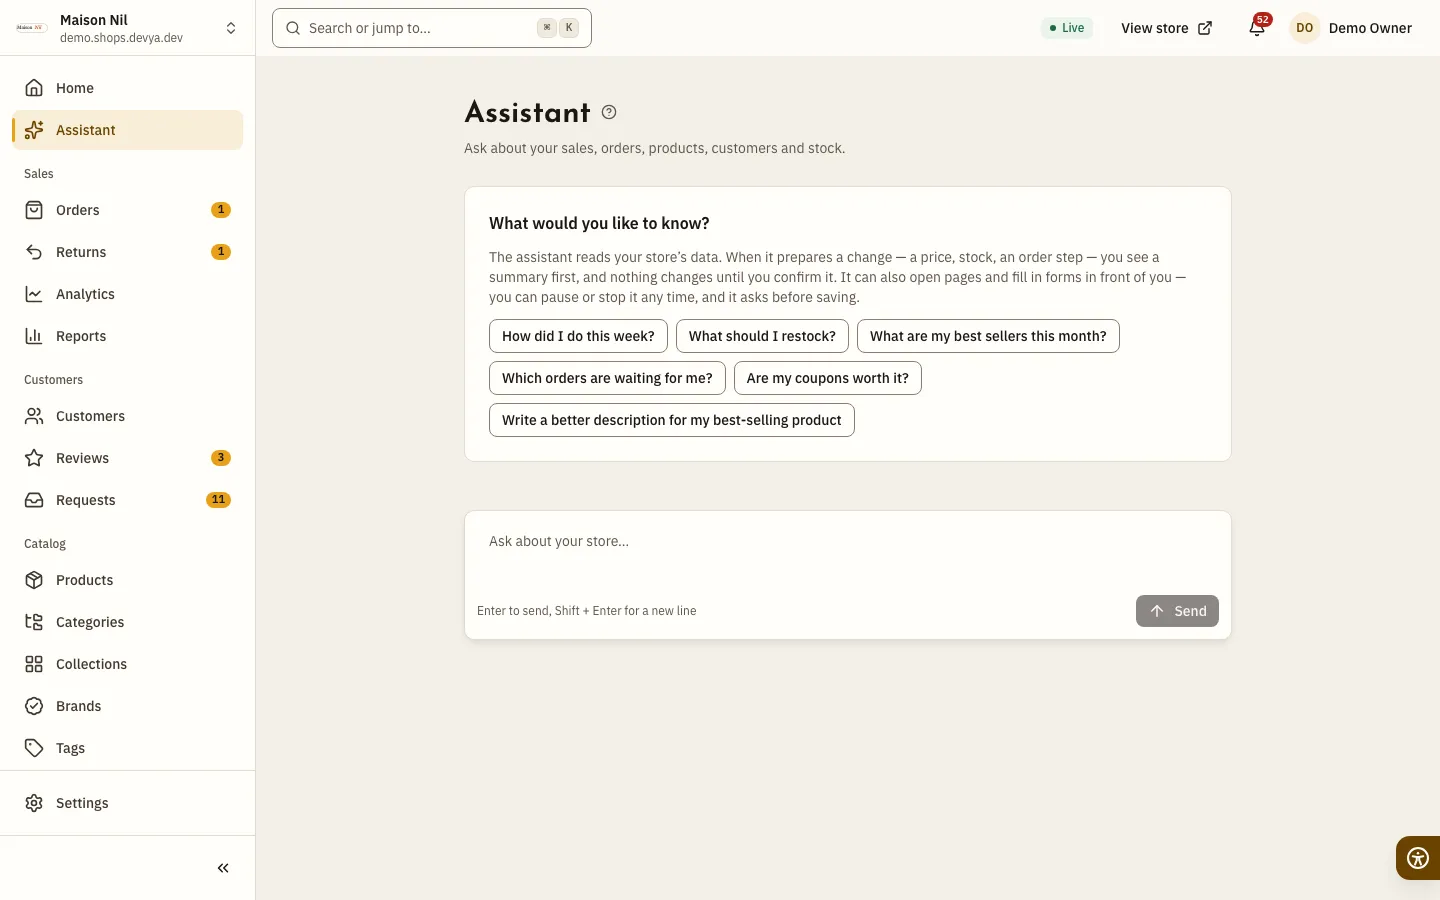Choose "Are my coupons worth it?" suggestion

(828, 378)
